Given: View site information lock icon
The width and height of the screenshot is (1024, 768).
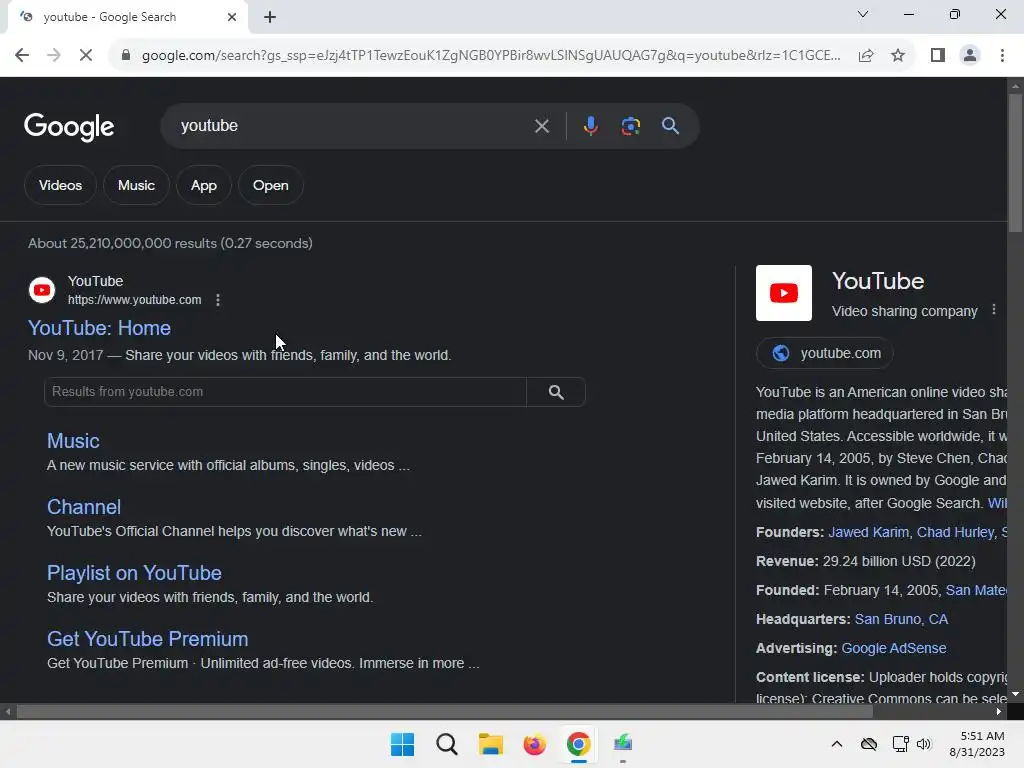Looking at the screenshot, I should tap(126, 56).
